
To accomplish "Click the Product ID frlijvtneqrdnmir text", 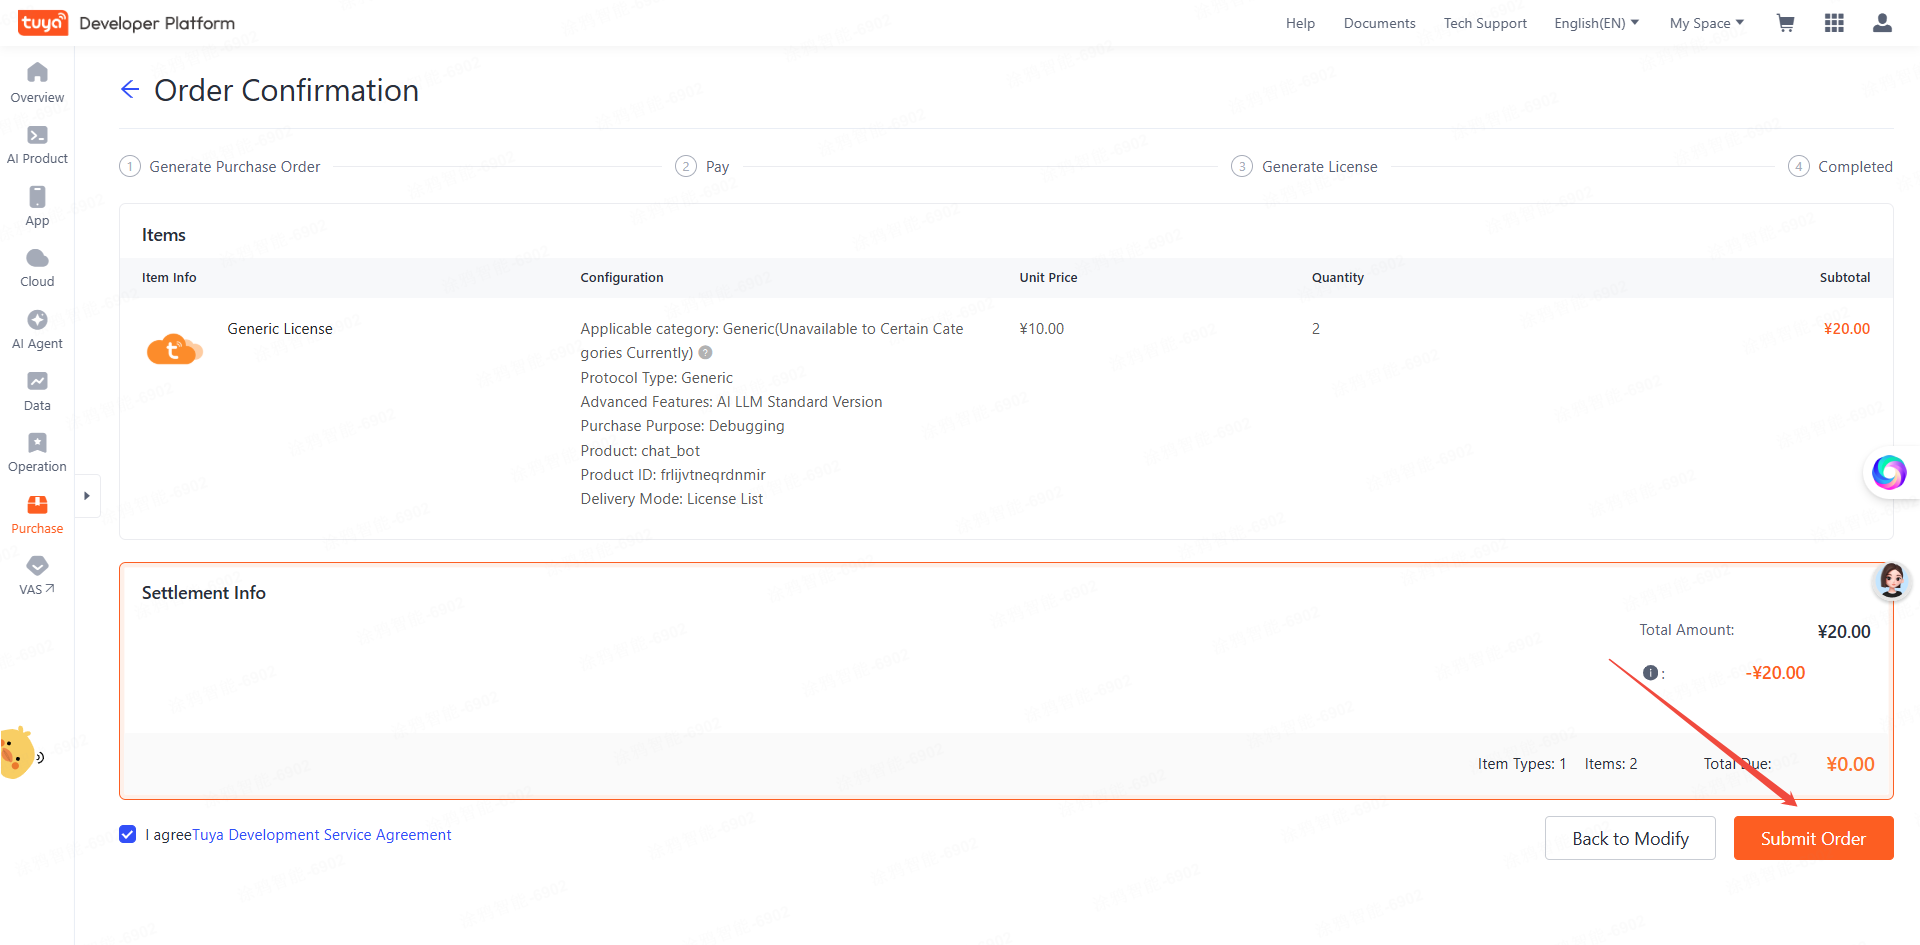I will coord(673,475).
